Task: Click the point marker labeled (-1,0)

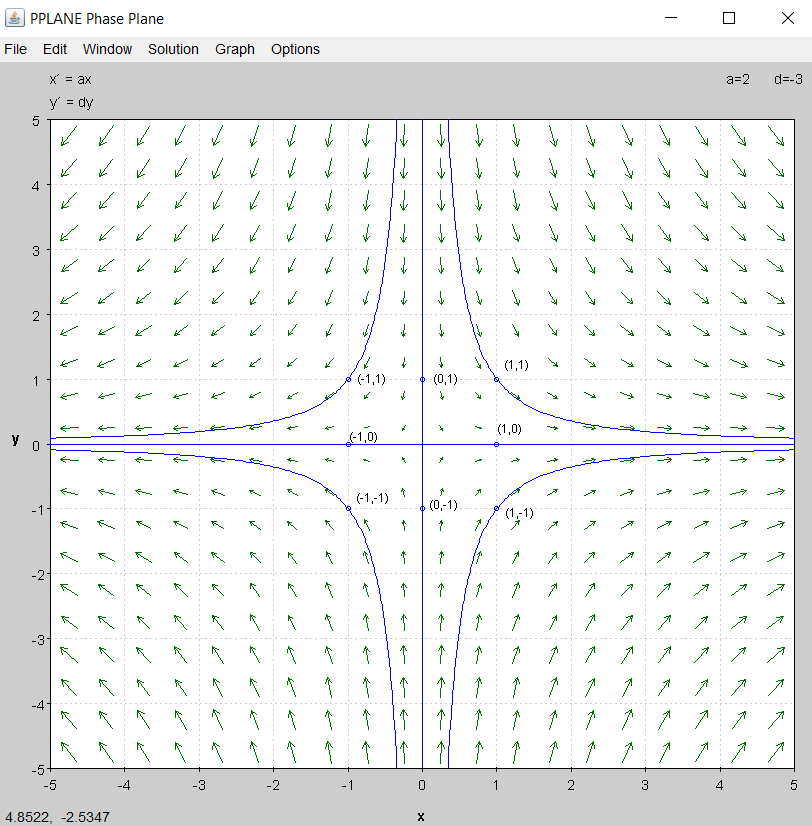Action: [x=348, y=445]
